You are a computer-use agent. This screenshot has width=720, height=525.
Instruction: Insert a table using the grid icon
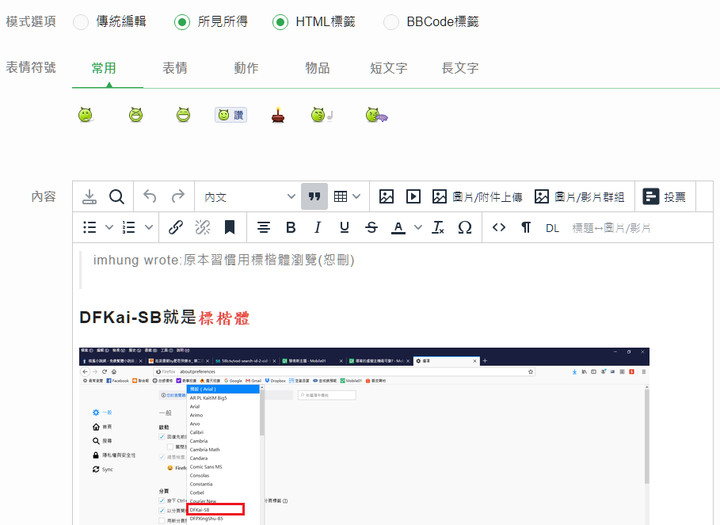tap(340, 197)
